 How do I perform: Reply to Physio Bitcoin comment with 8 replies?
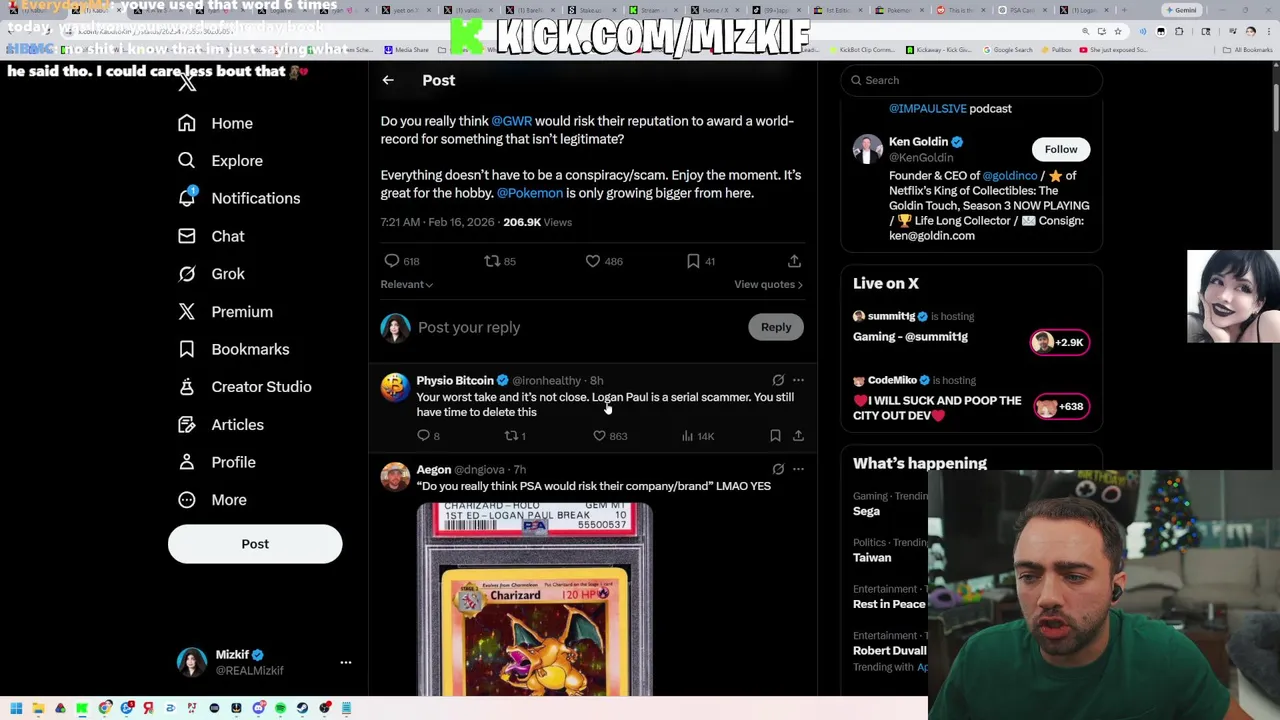[428, 436]
